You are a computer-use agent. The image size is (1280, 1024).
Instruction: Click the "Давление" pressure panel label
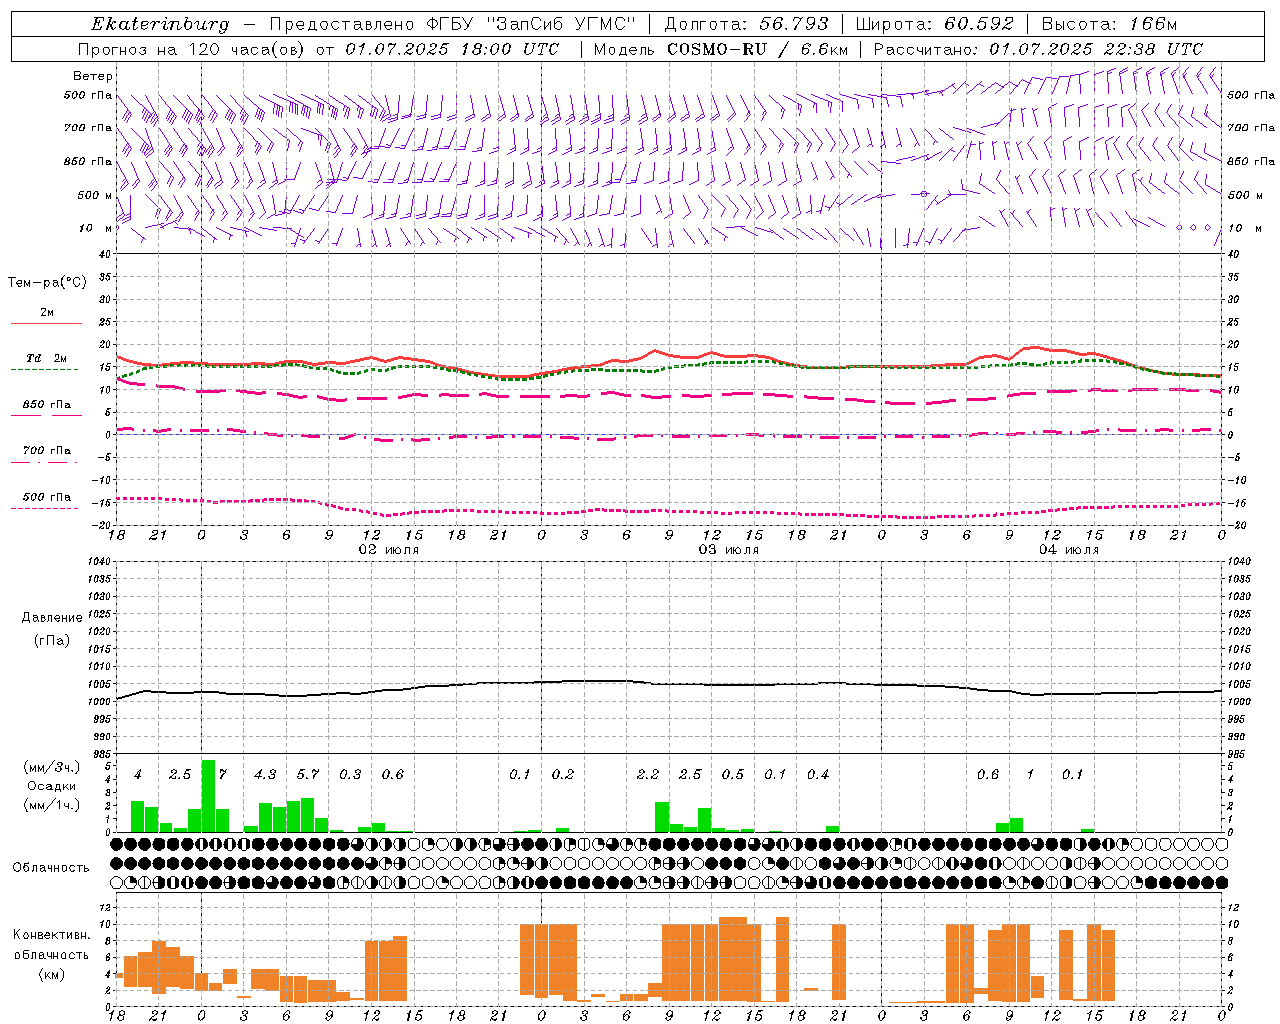click(52, 618)
